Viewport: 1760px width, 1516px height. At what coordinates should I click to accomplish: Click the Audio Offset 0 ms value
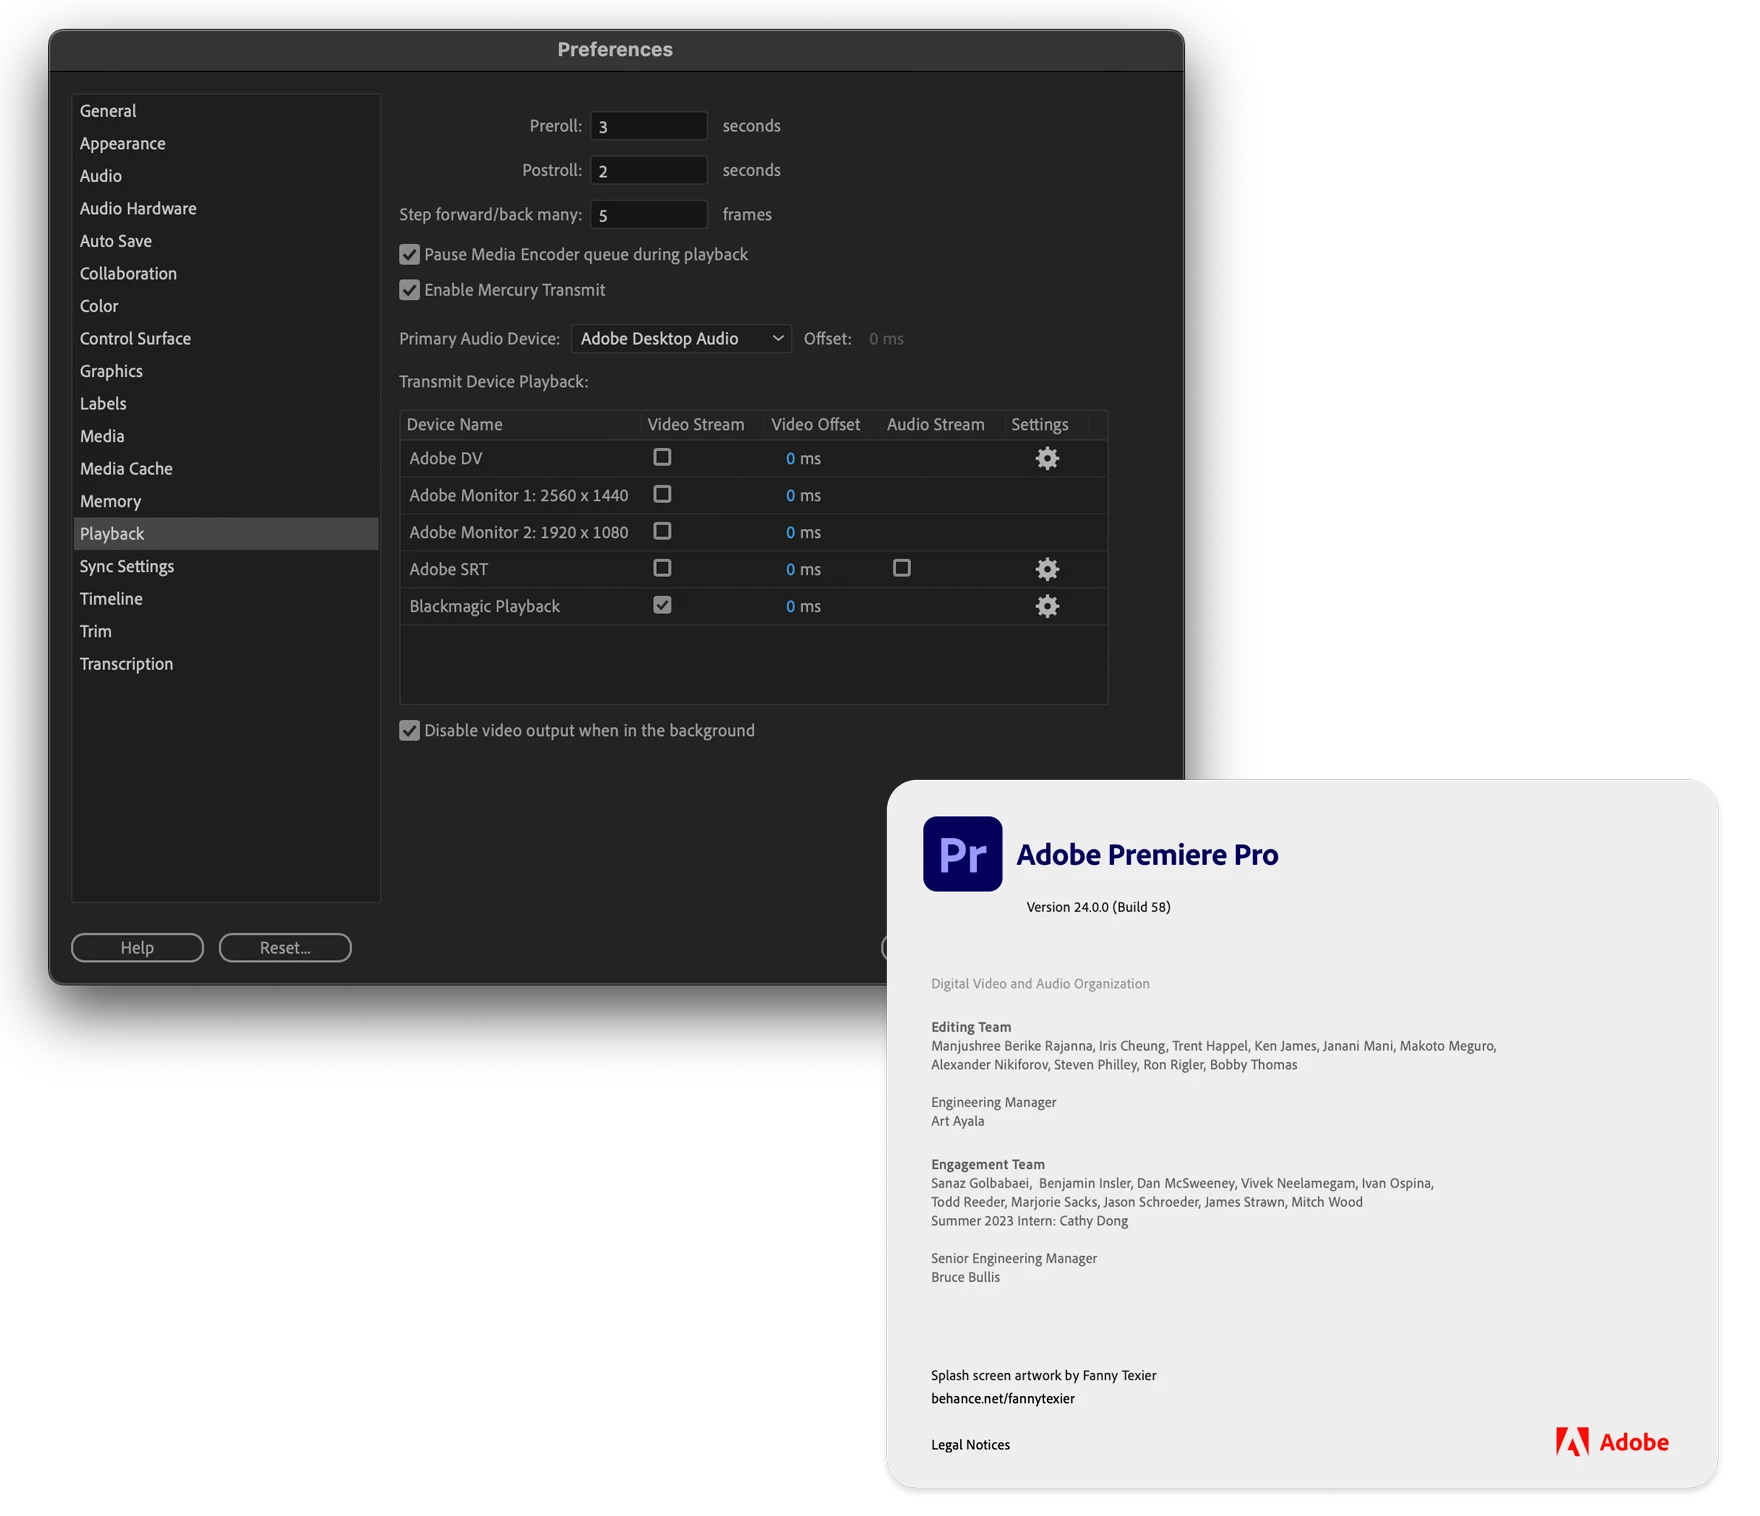click(886, 339)
